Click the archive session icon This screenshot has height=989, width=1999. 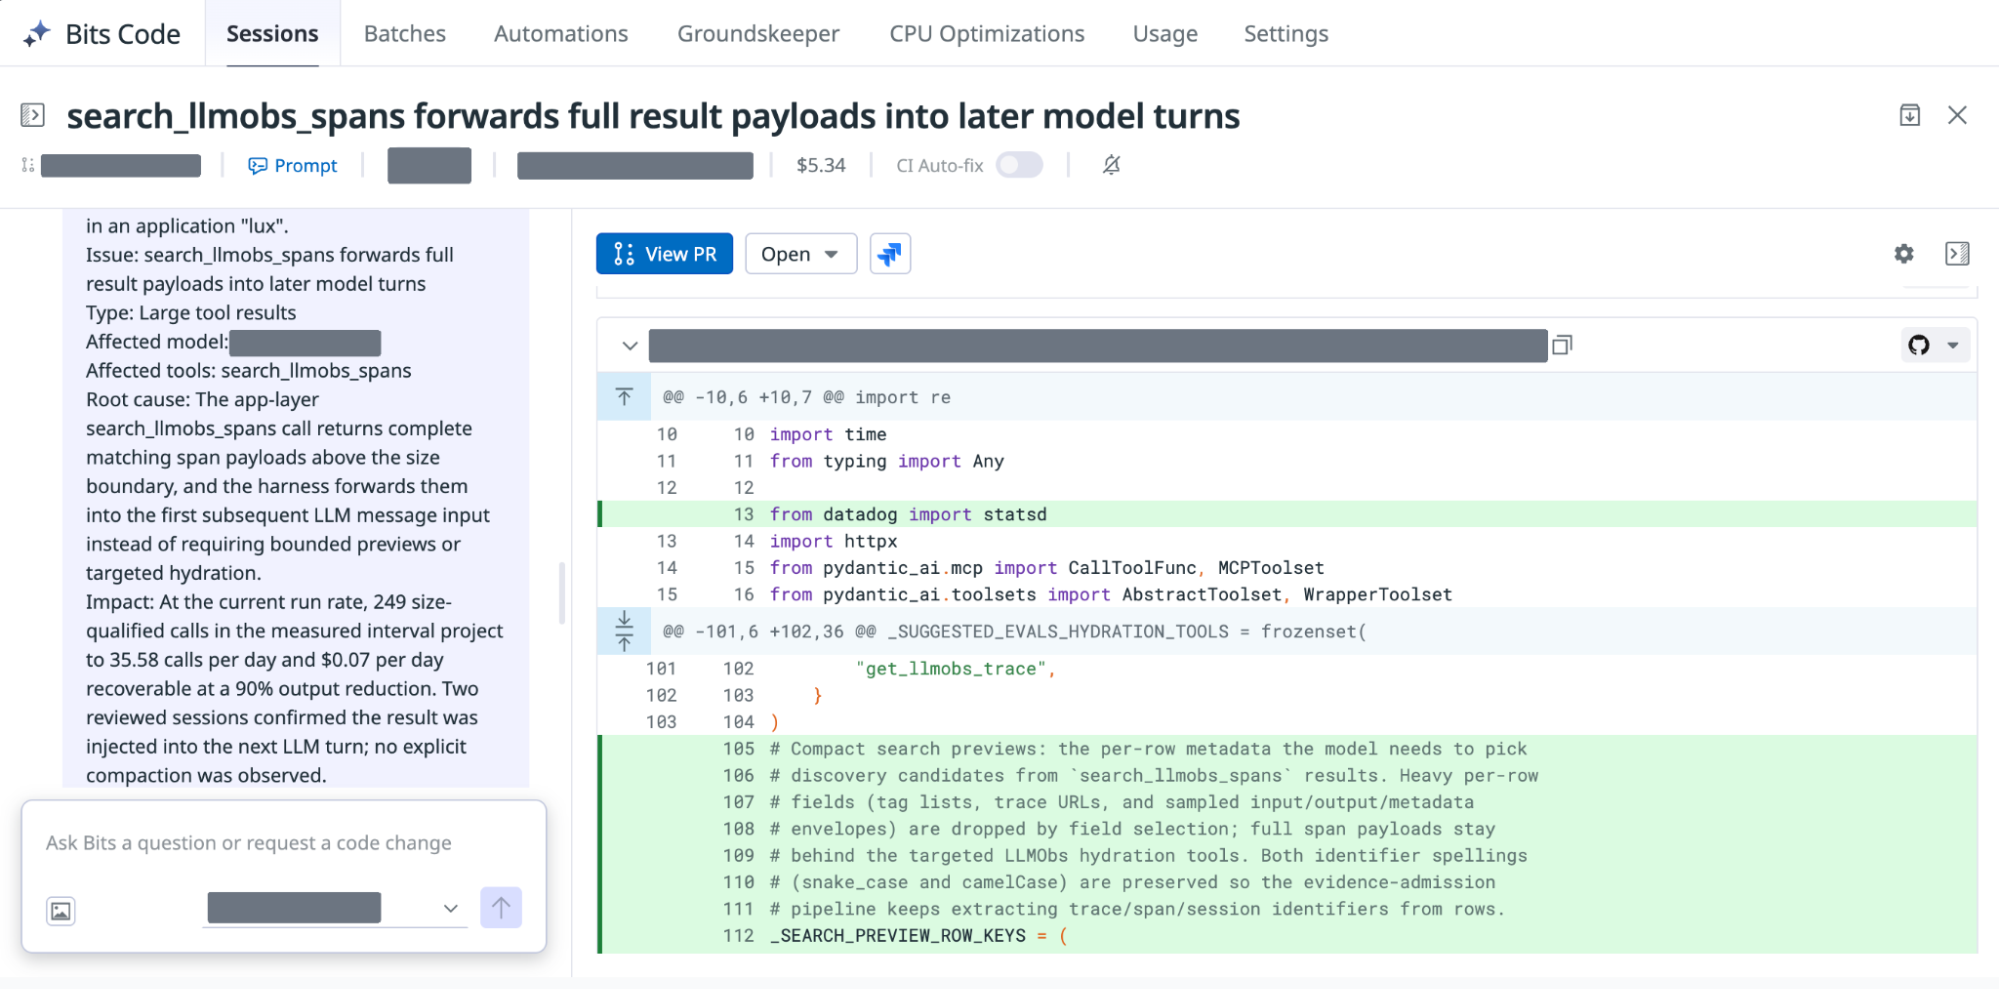pyautogui.click(x=1910, y=115)
